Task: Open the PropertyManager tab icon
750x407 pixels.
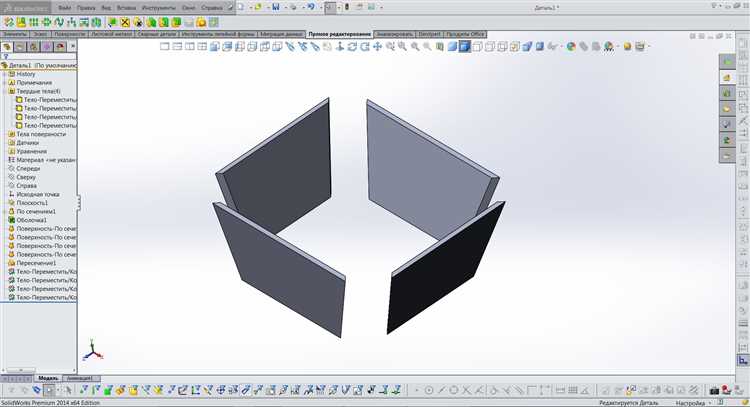Action: click(x=20, y=47)
